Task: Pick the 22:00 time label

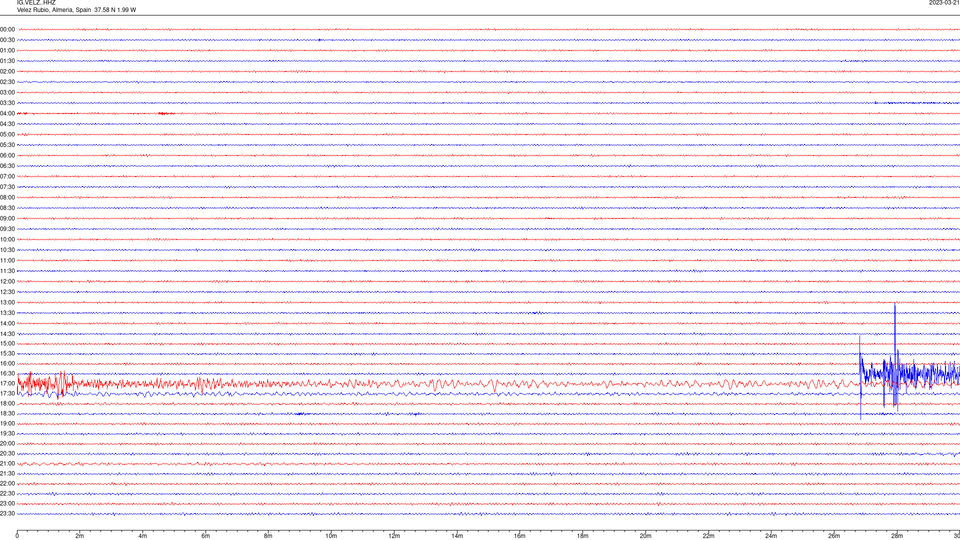Action: [7, 484]
